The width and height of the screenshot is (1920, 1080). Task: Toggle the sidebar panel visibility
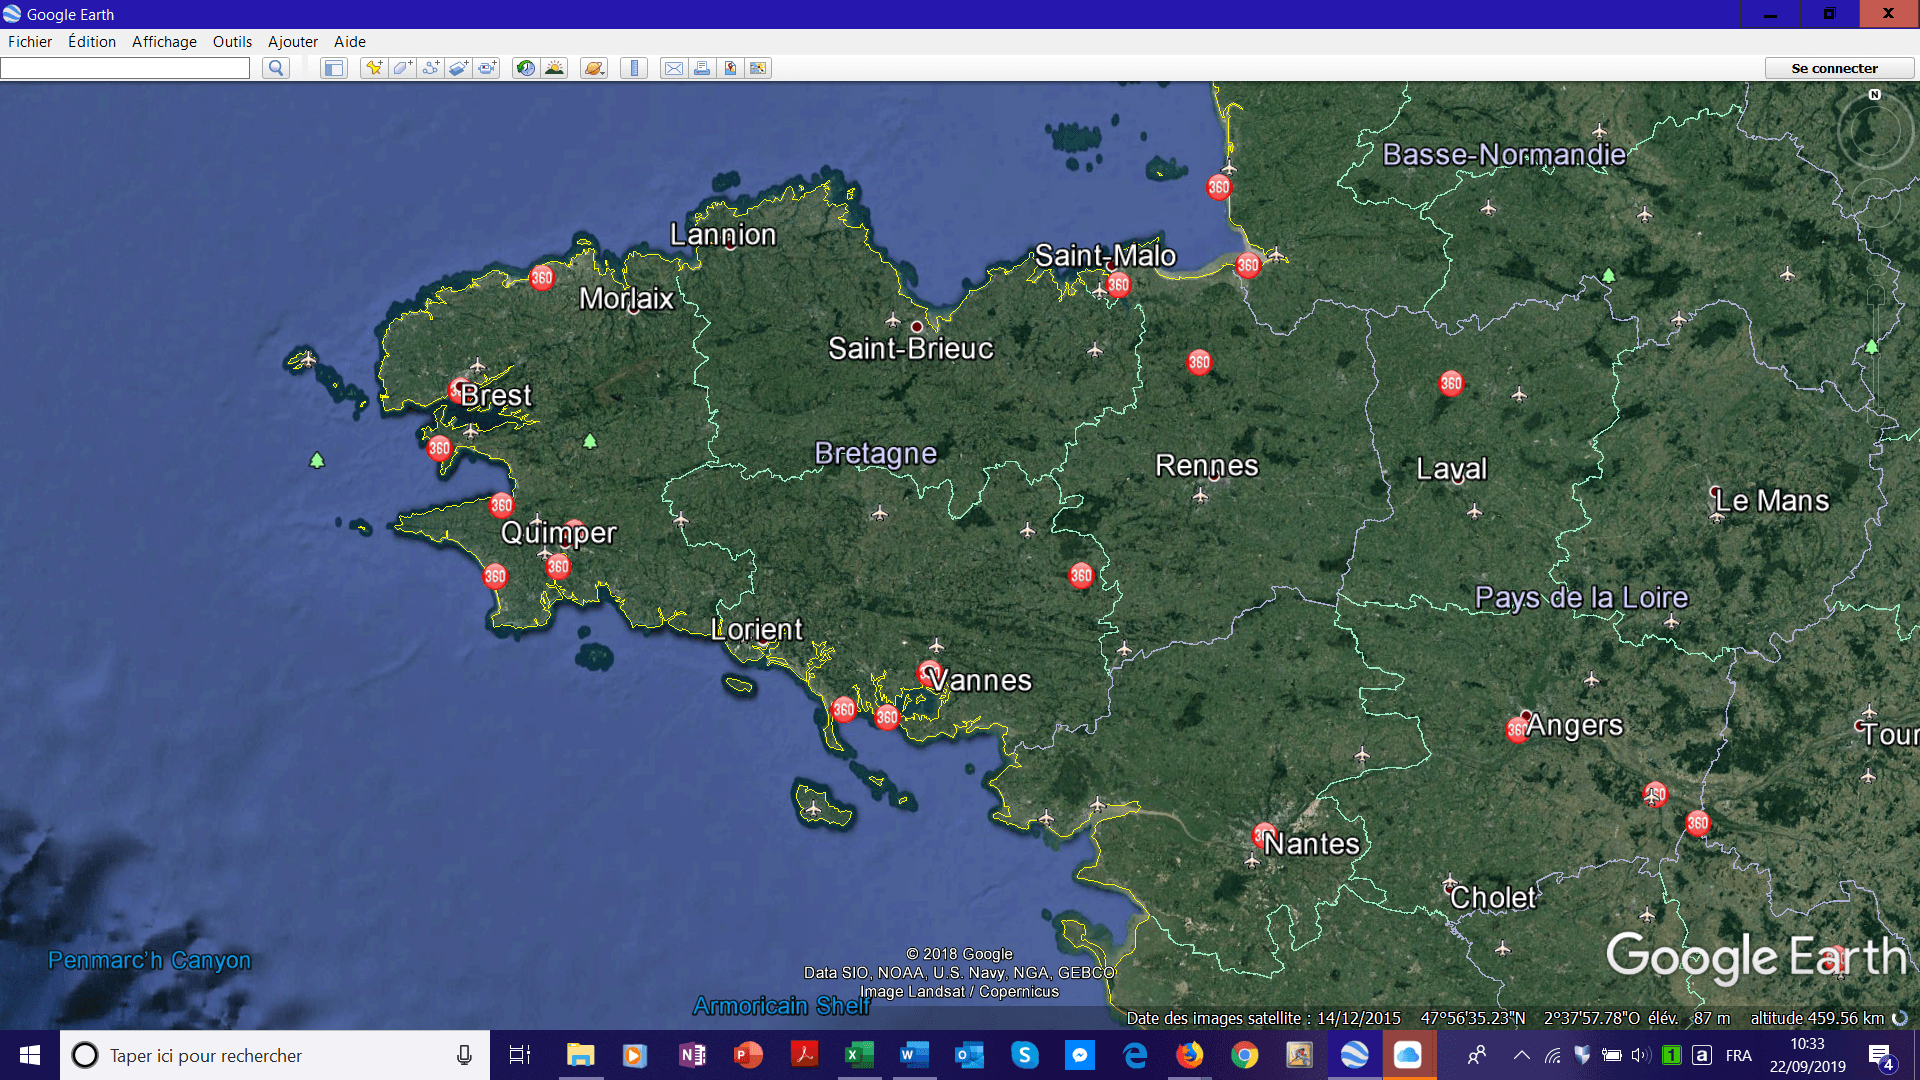tap(333, 68)
